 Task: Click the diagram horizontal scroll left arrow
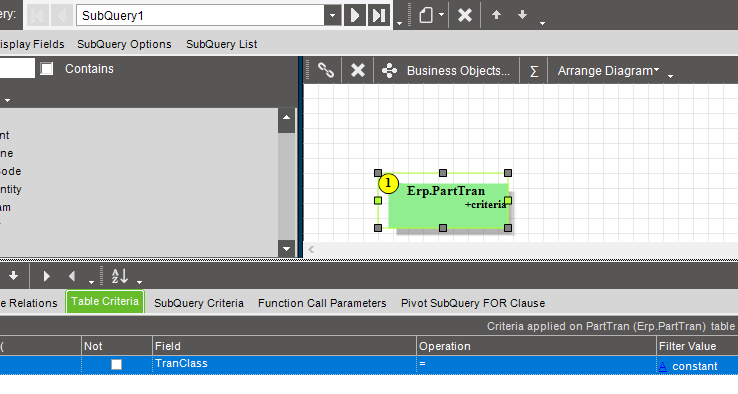(x=311, y=249)
